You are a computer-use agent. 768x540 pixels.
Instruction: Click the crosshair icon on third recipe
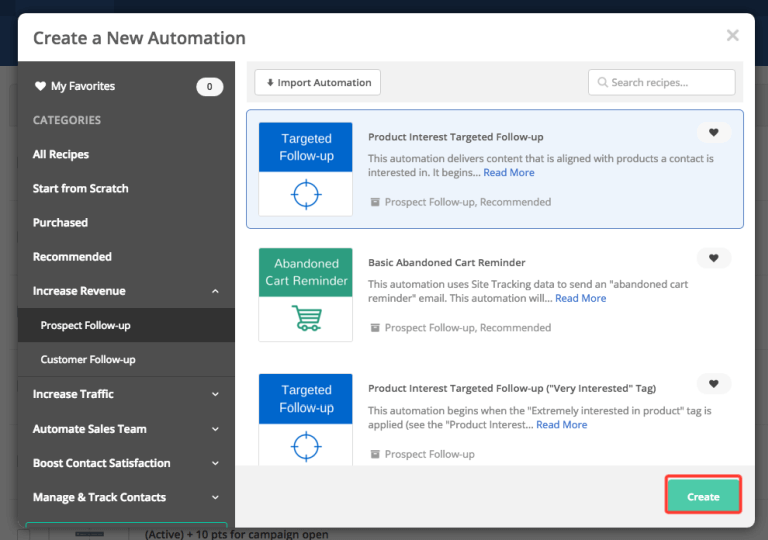coord(305,445)
